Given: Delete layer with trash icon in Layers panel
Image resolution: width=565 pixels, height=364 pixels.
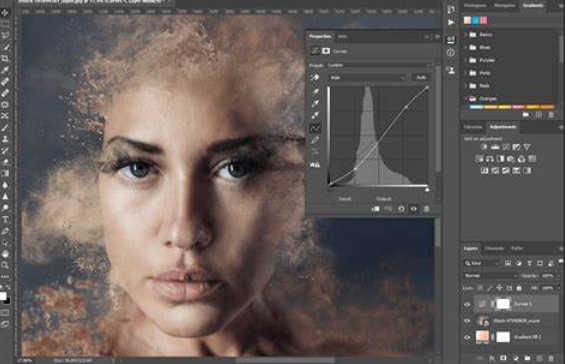Looking at the screenshot, I should (551, 358).
